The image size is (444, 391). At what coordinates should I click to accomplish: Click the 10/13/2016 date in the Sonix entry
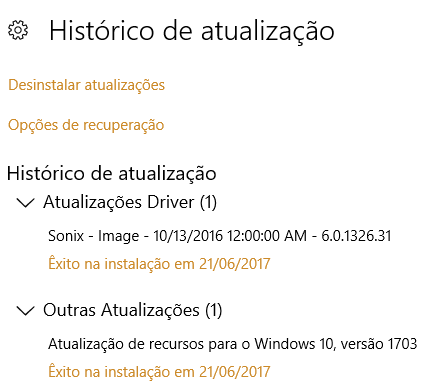click(188, 236)
